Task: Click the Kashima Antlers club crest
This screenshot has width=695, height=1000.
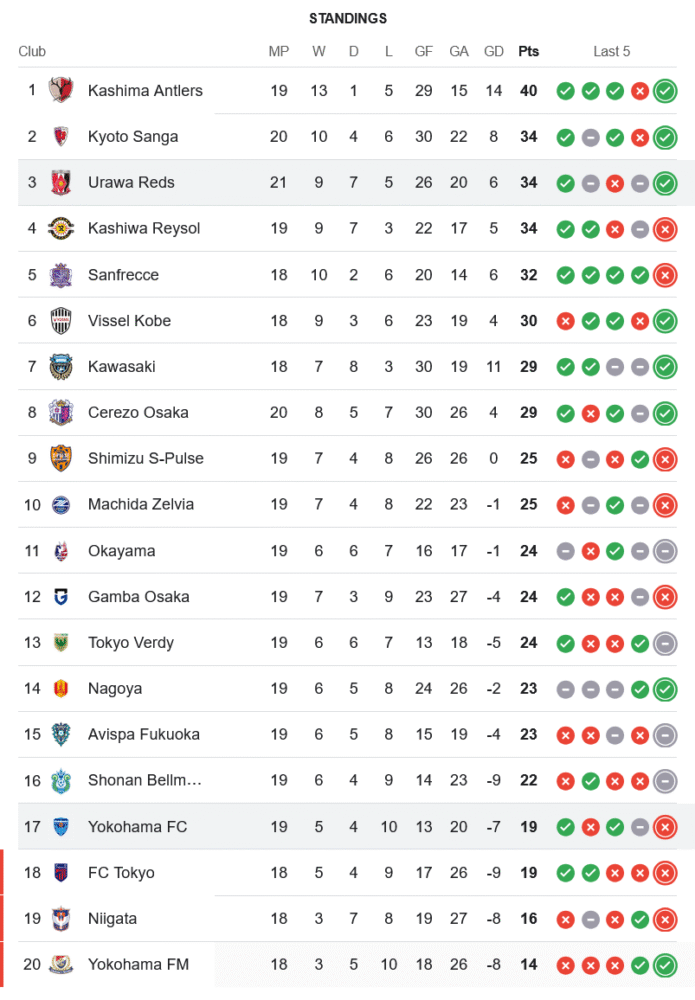Action: tap(61, 90)
